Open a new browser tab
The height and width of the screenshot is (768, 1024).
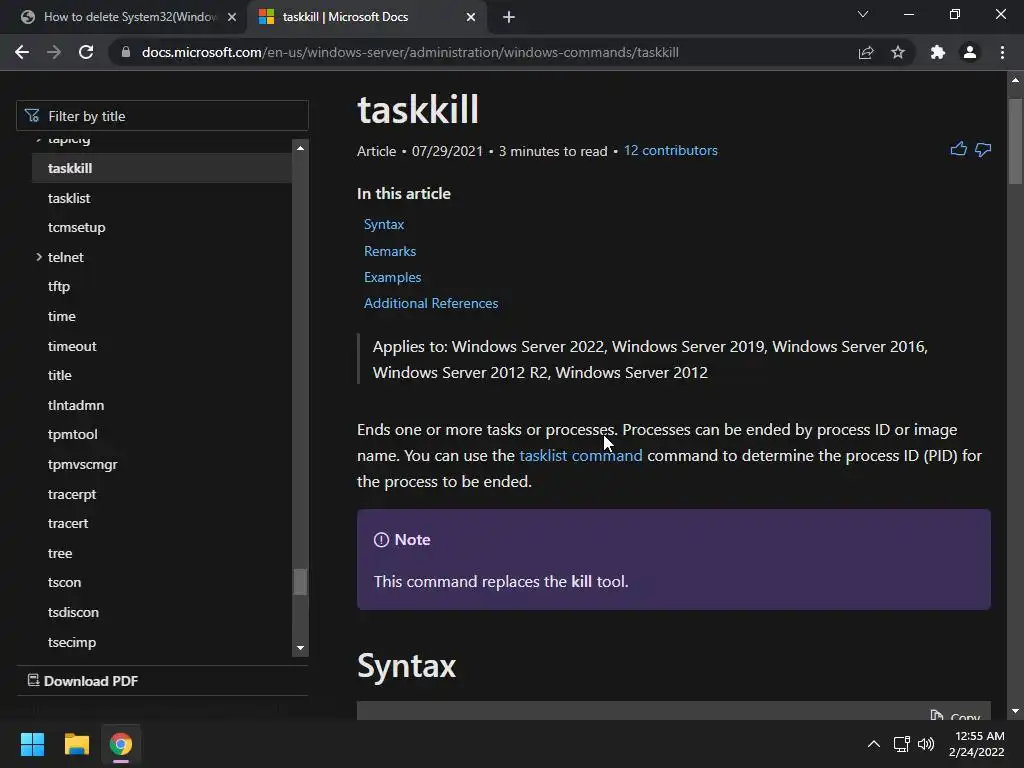[509, 17]
